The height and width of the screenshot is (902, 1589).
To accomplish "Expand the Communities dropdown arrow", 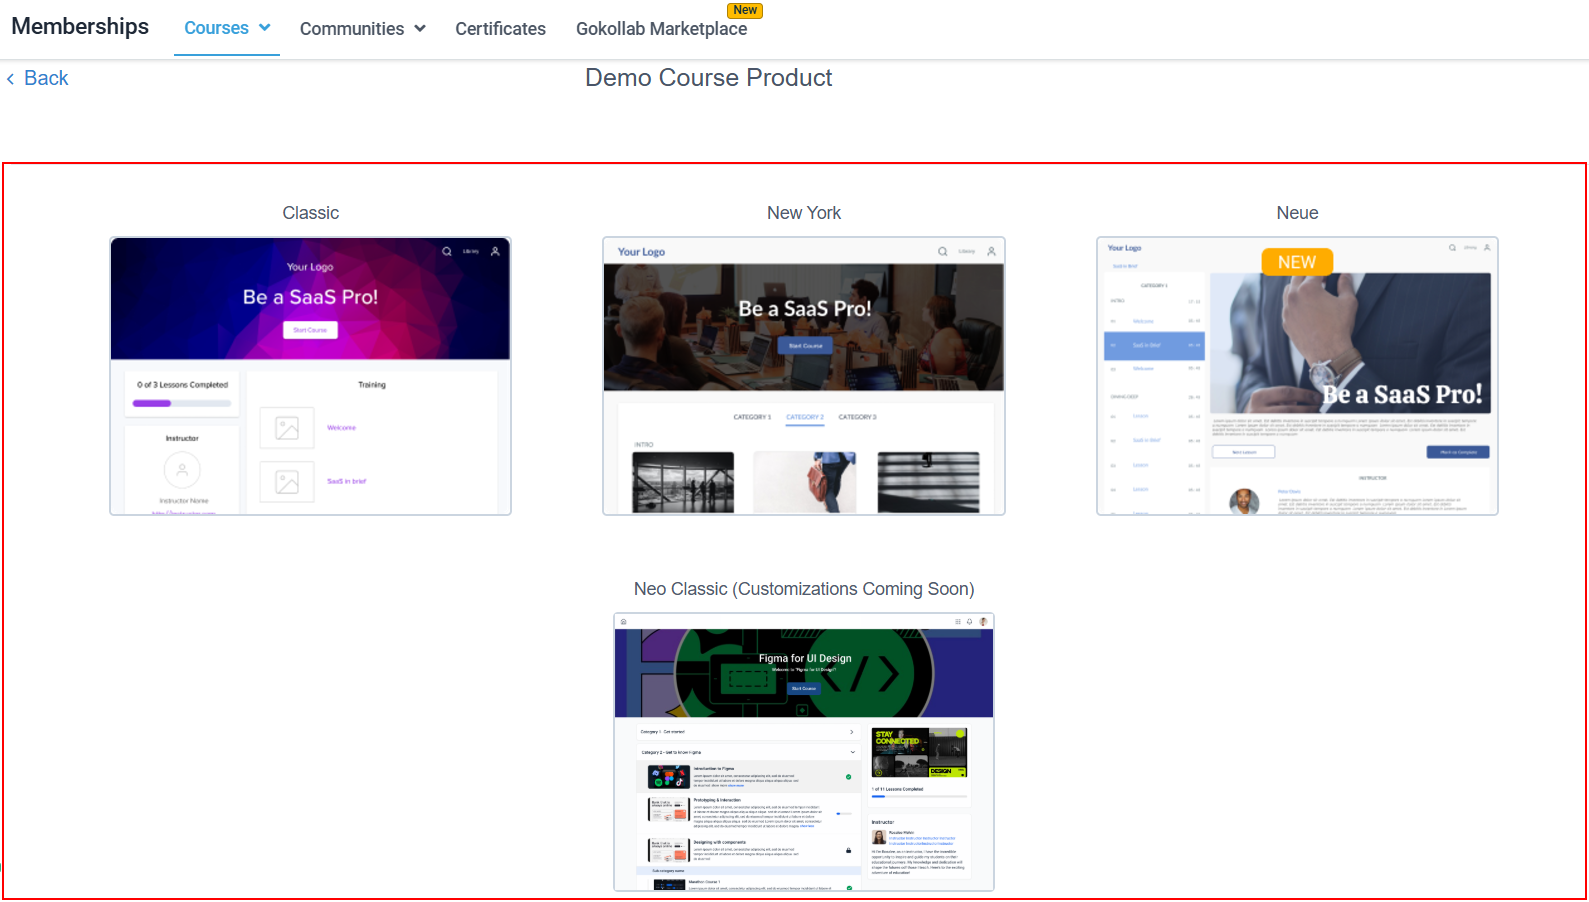I will tap(420, 29).
